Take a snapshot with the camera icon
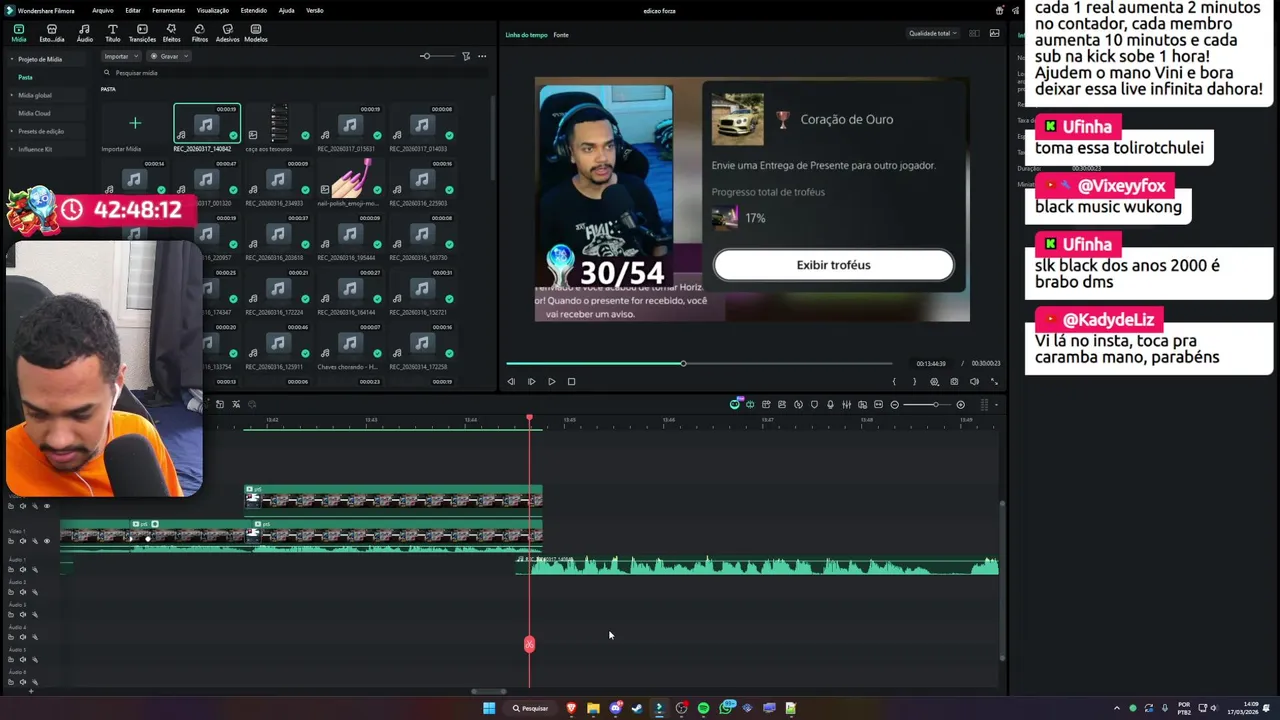 (954, 381)
